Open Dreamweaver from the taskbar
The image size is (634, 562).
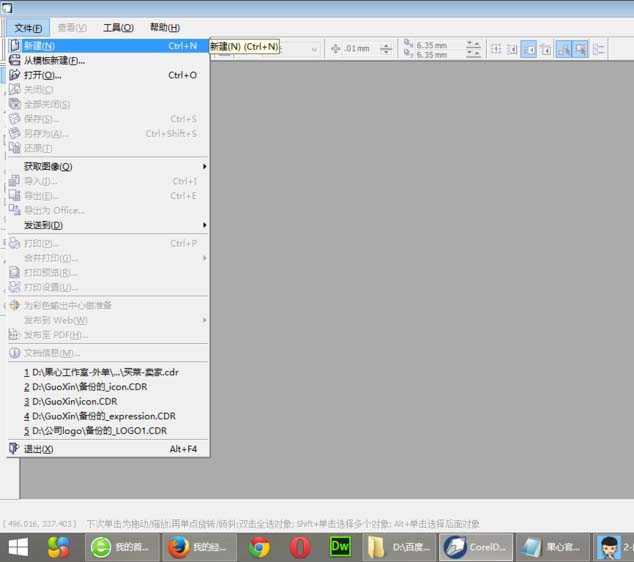click(x=340, y=546)
